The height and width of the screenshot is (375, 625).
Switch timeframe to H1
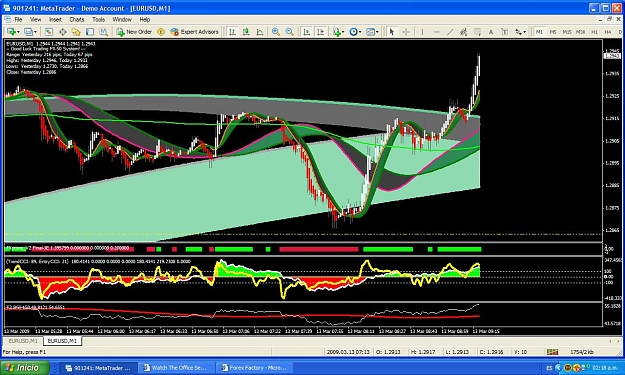tap(594, 32)
